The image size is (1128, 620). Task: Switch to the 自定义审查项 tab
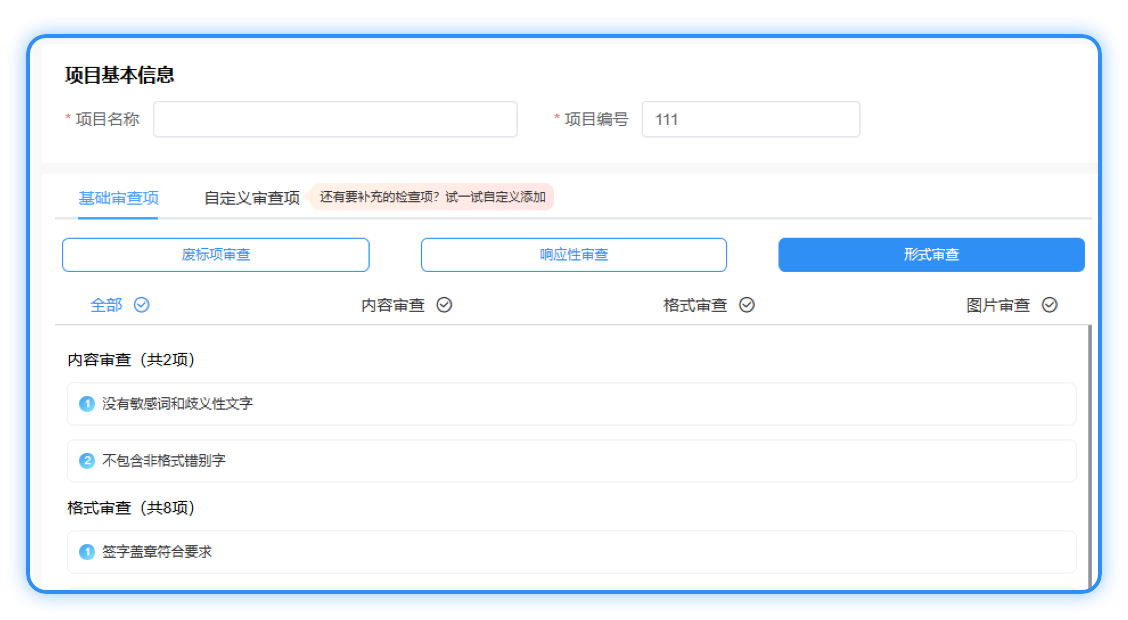(252, 198)
